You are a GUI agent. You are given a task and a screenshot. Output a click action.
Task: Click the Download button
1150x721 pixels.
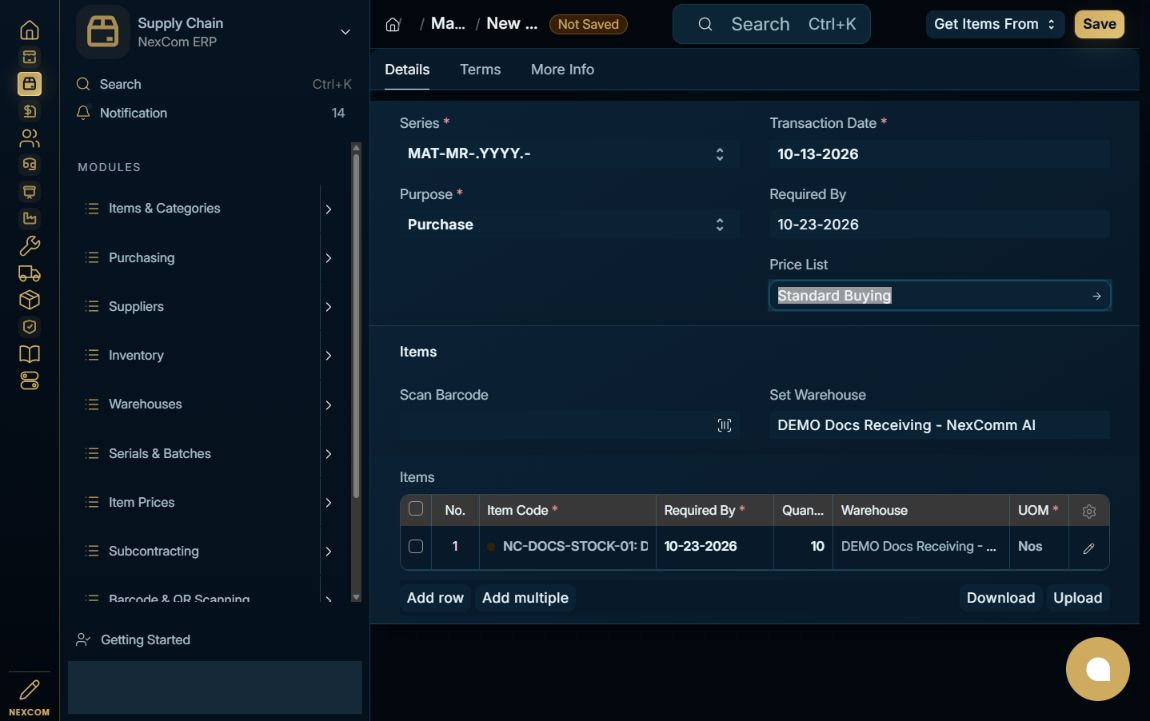coord(1000,598)
